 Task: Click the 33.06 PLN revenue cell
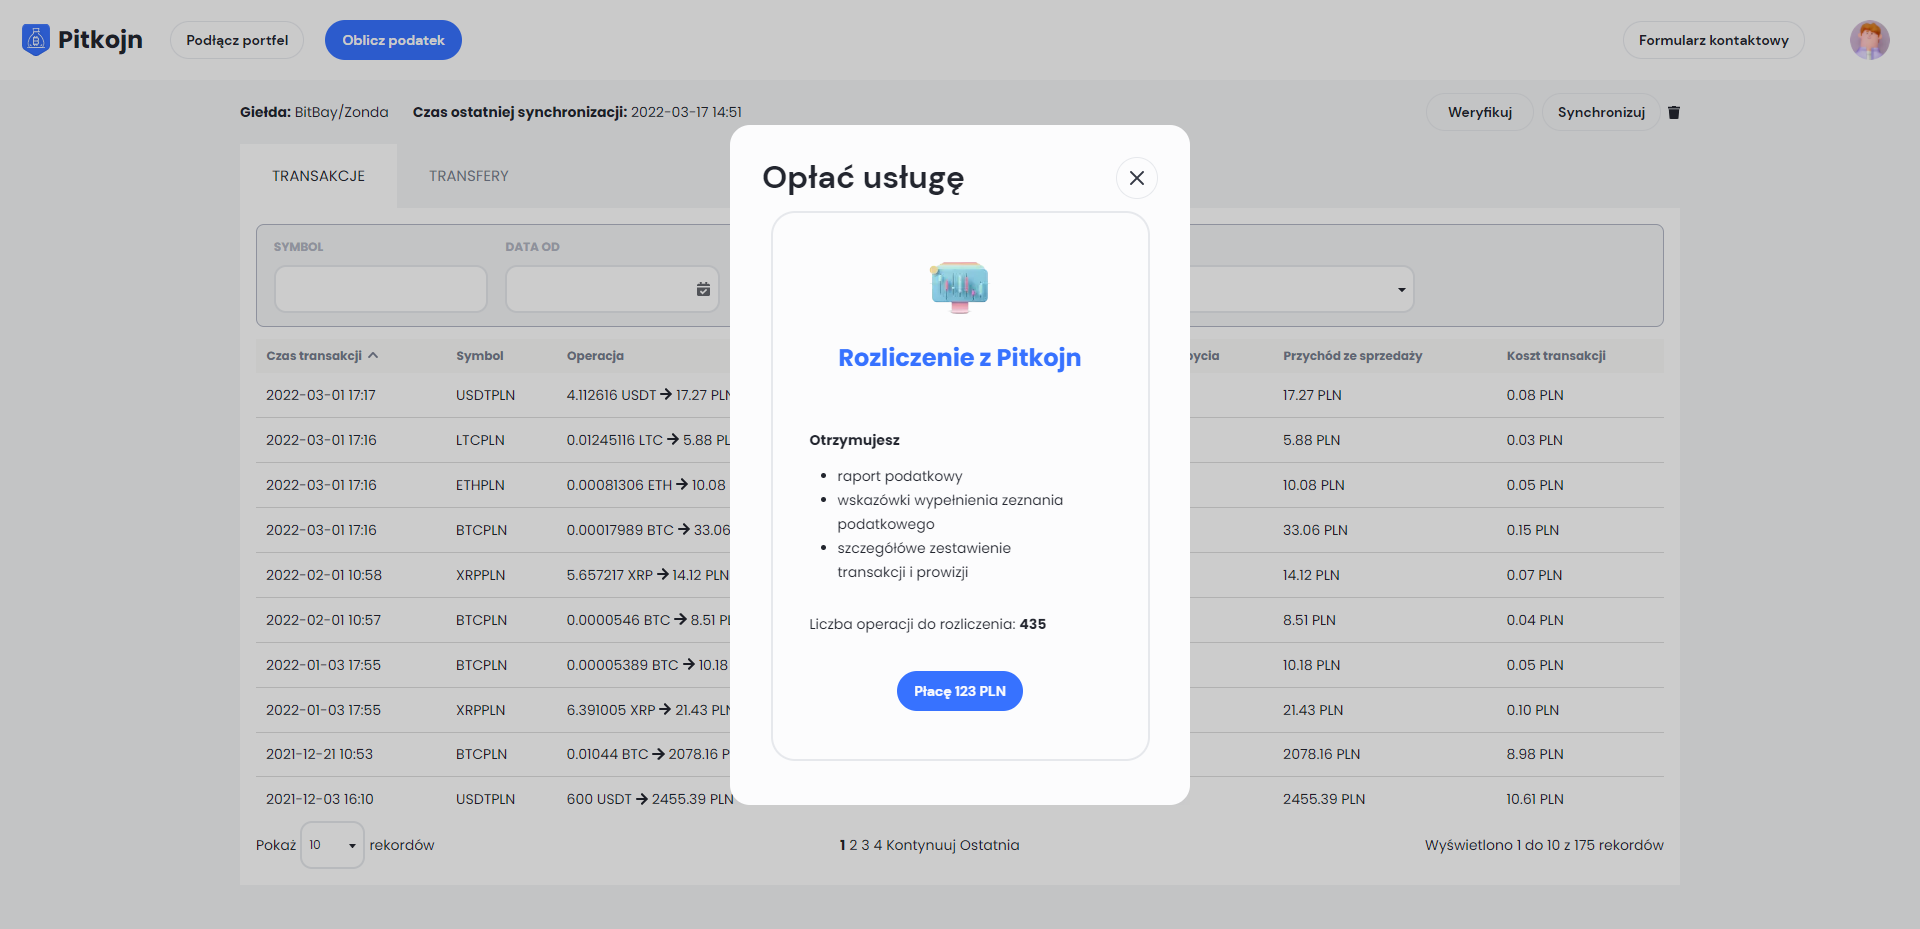point(1315,530)
